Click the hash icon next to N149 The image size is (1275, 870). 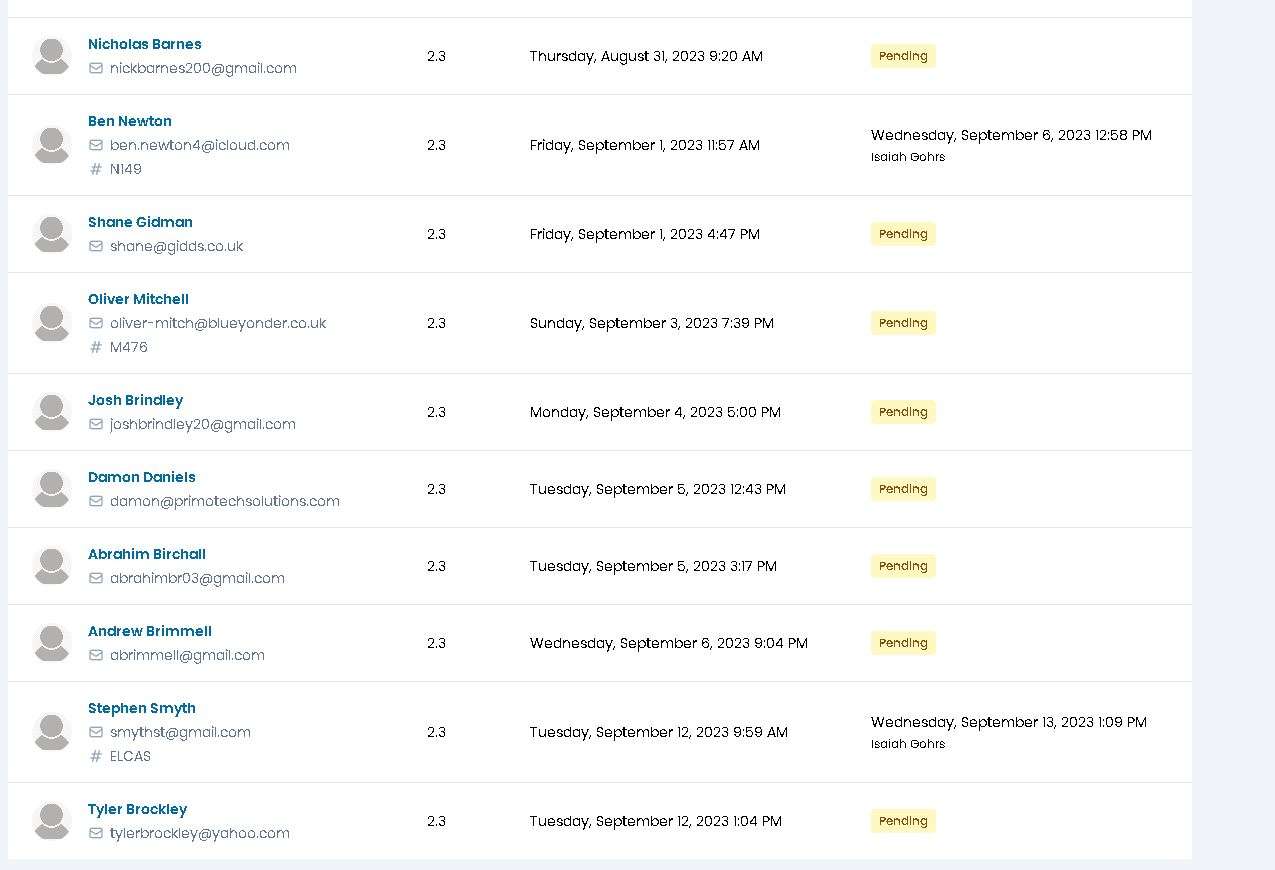pyautogui.click(x=96, y=169)
